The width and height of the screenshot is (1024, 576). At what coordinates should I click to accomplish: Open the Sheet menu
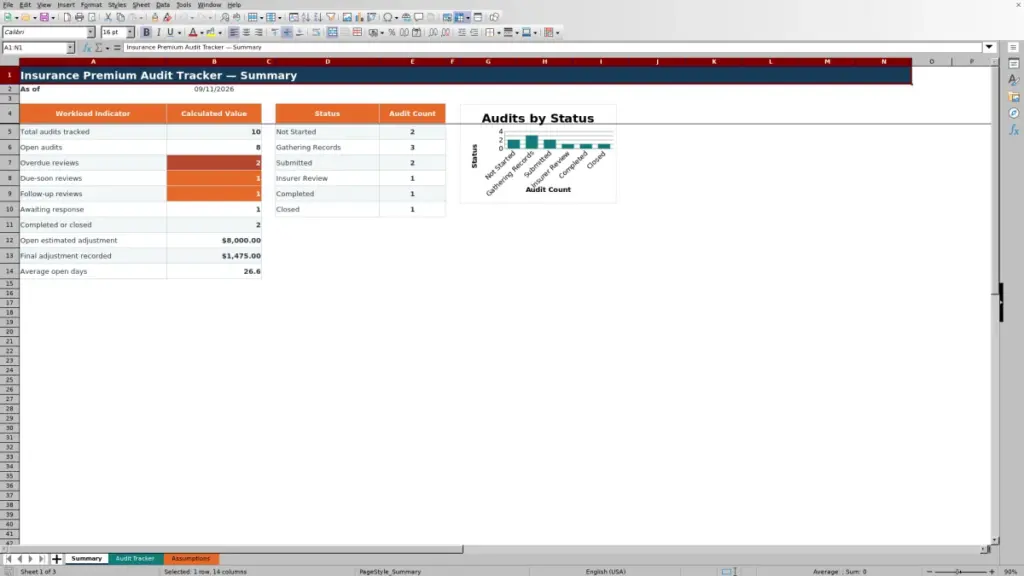point(141,5)
